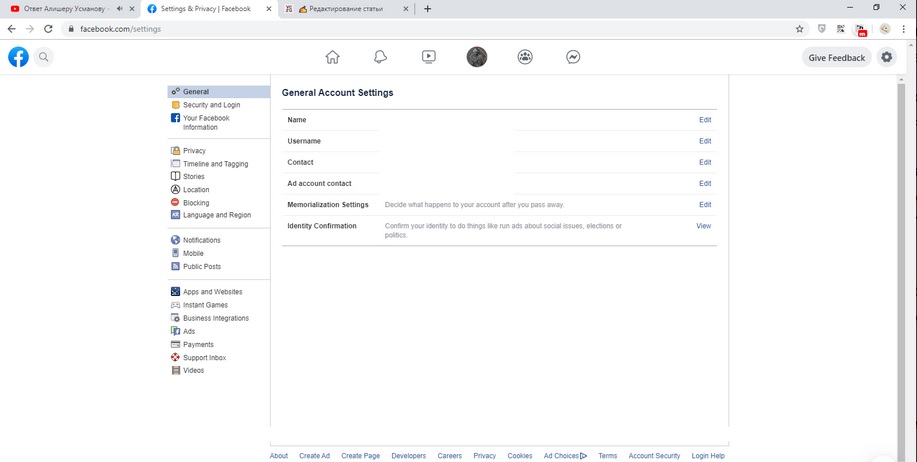Open the Facebook search magnifier

[44, 57]
